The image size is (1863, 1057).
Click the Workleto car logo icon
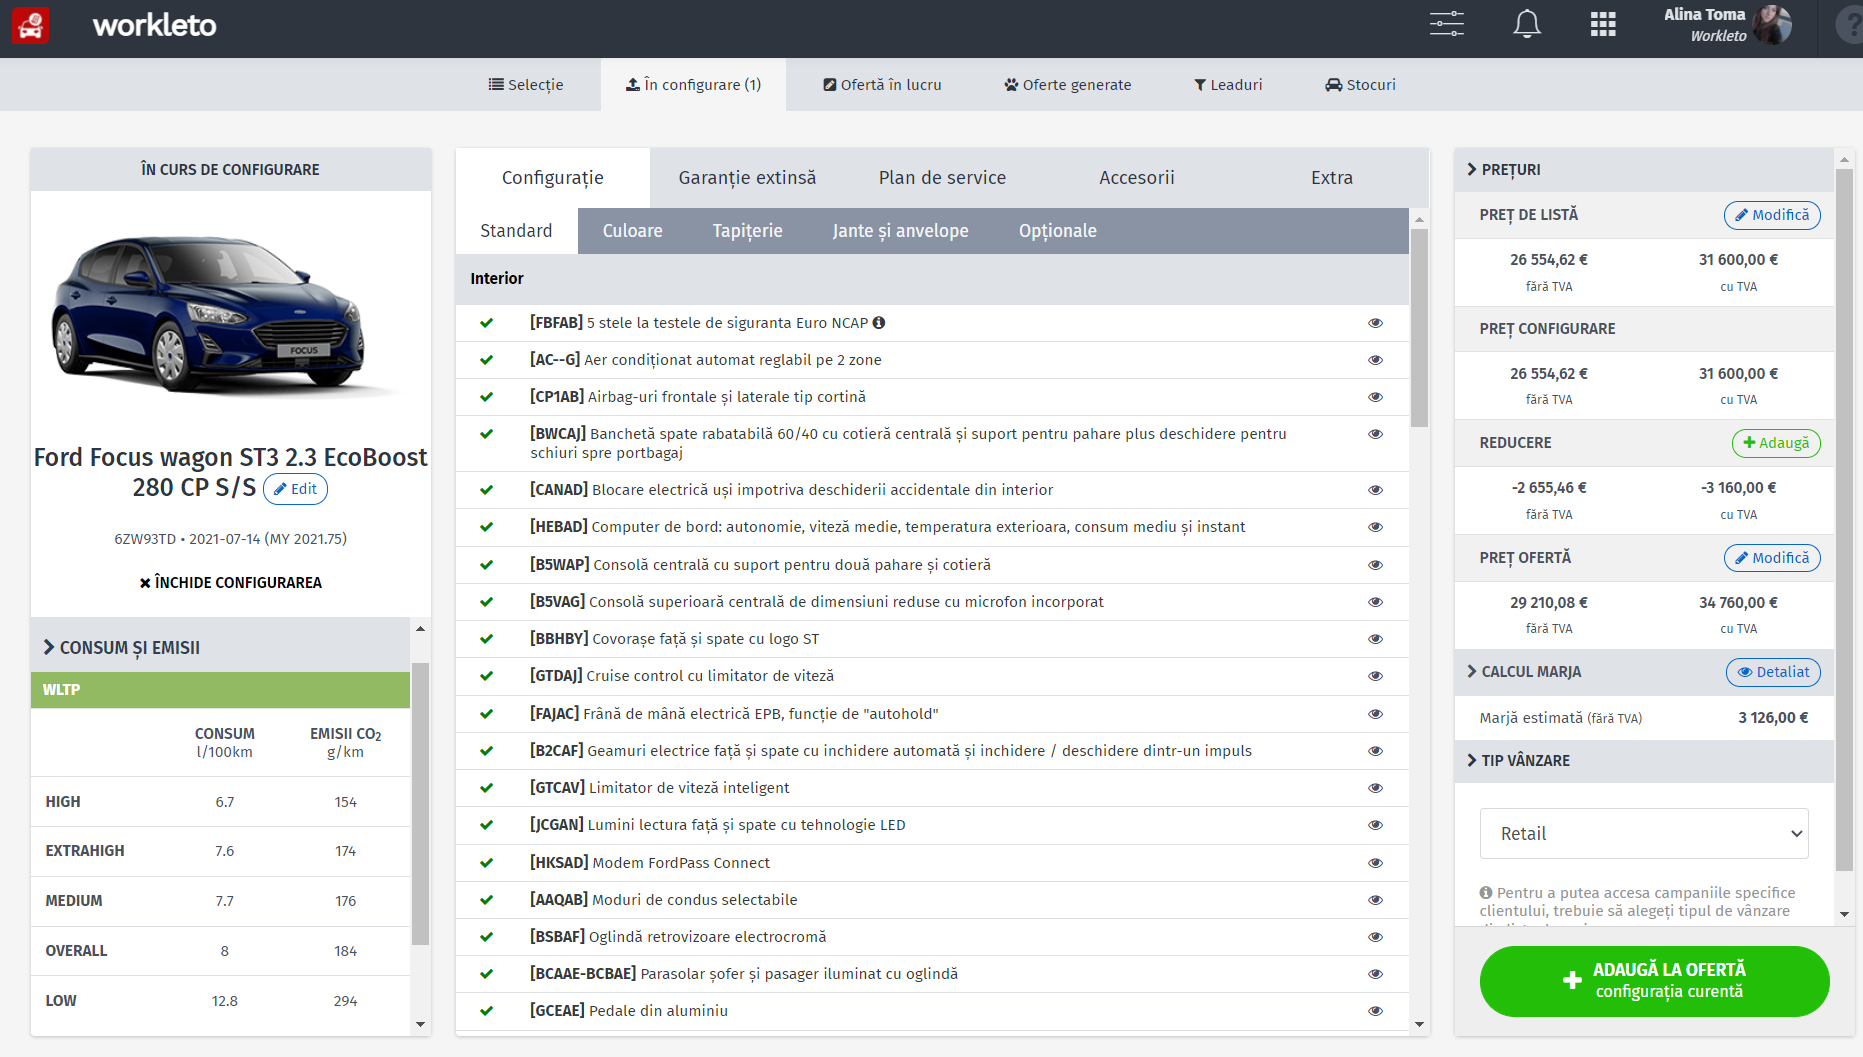[30, 25]
